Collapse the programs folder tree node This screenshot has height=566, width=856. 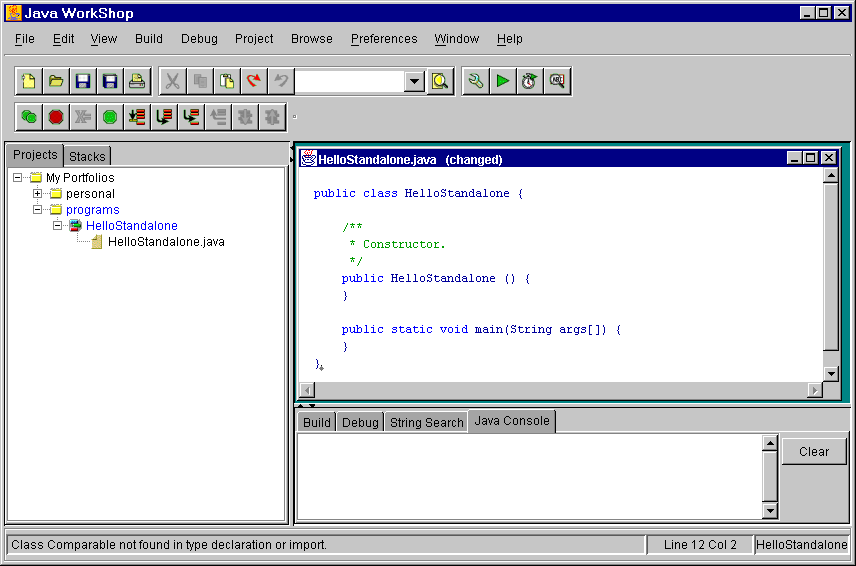pyautogui.click(x=38, y=210)
